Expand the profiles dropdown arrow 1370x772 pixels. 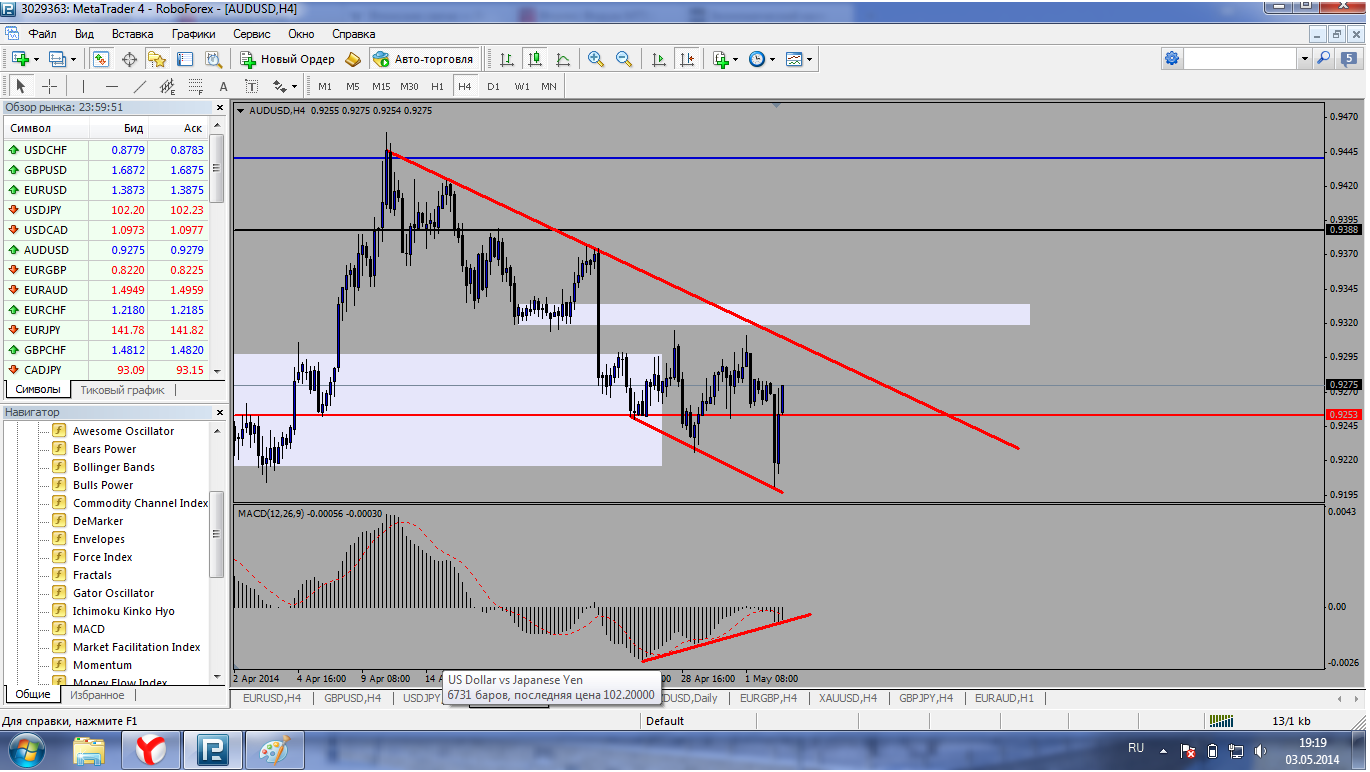pyautogui.click(x=72, y=60)
